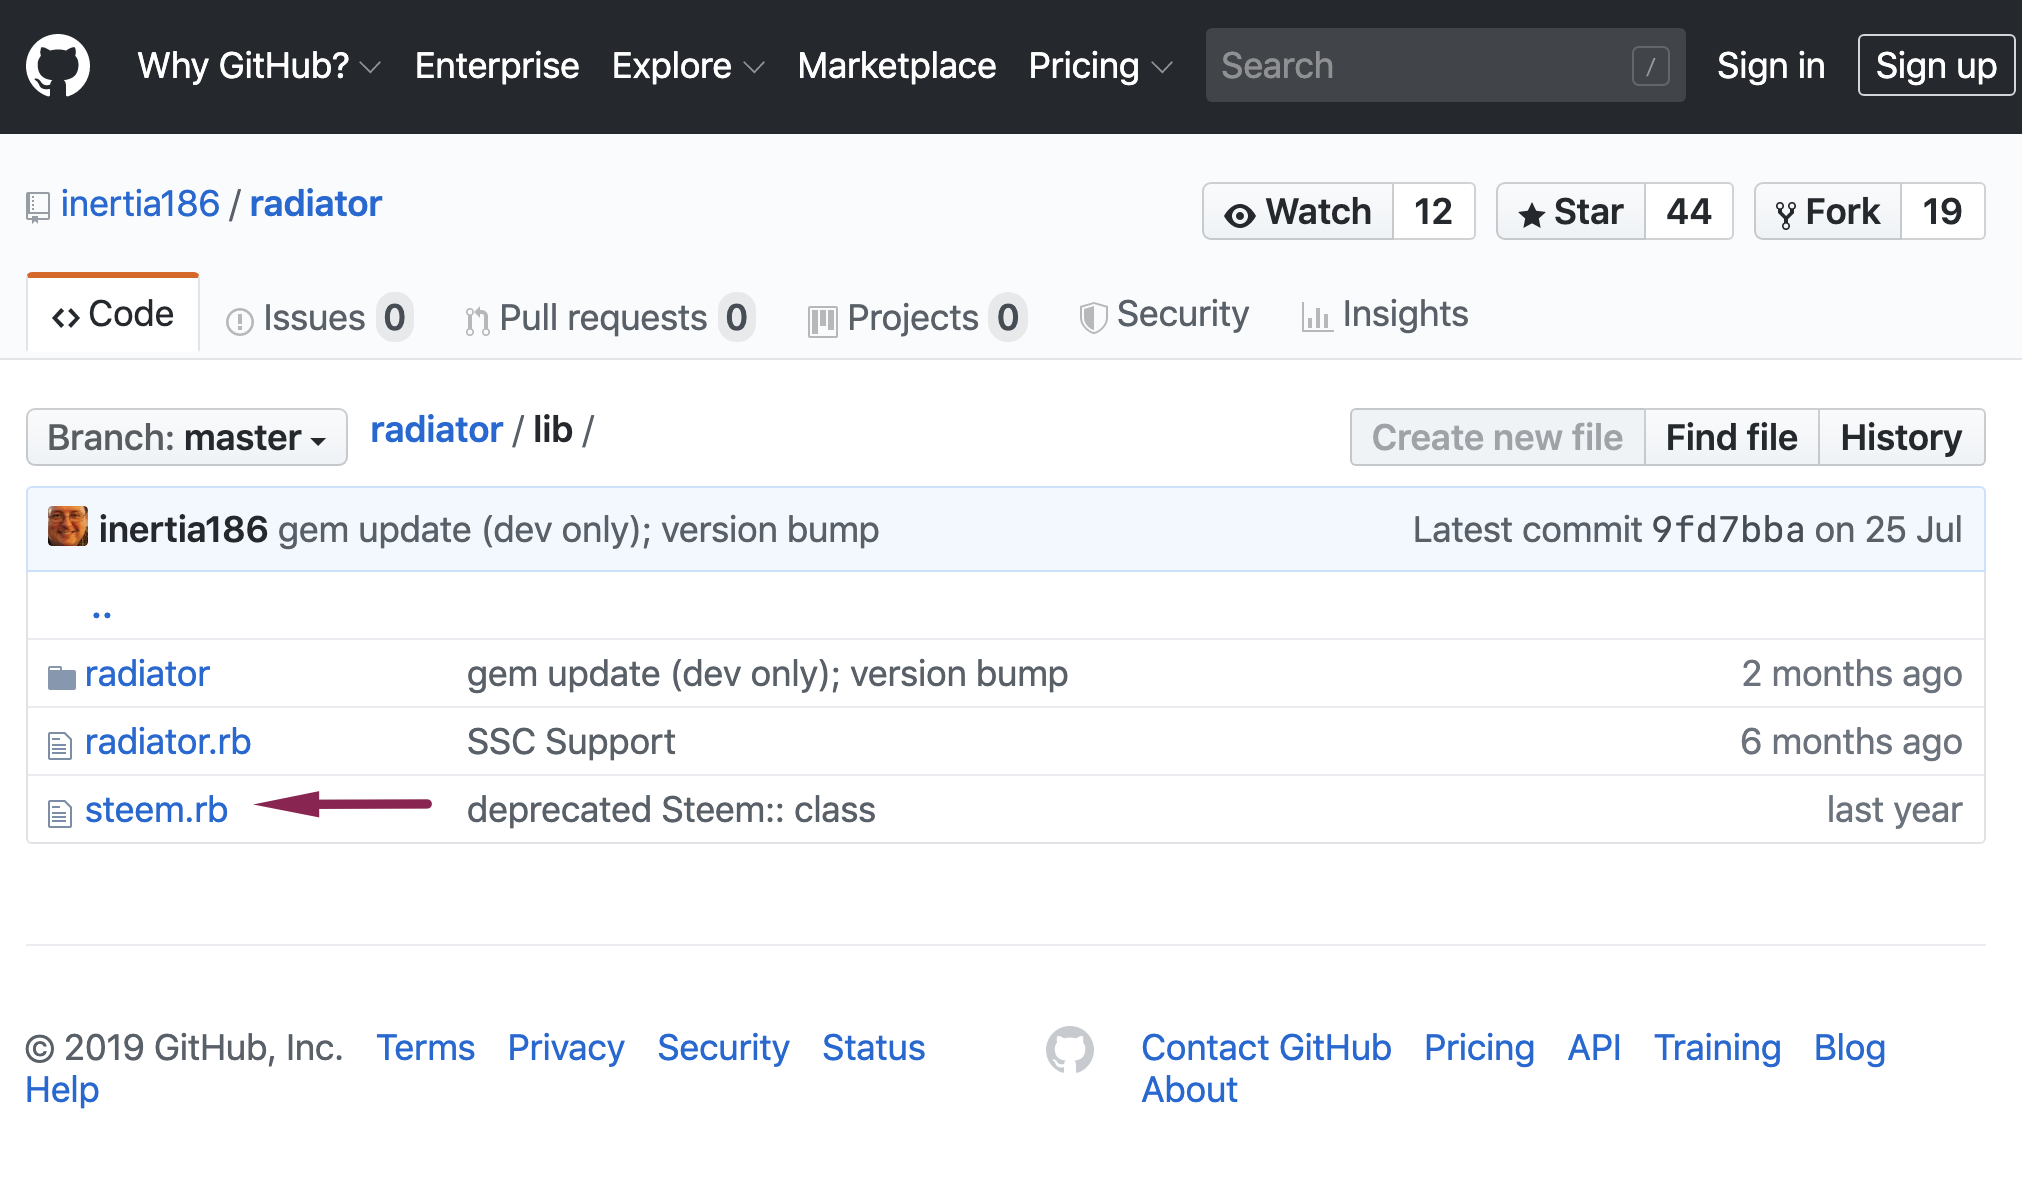Click the Security footer link
Screen dimensions: 2022x1182
pos(723,1048)
